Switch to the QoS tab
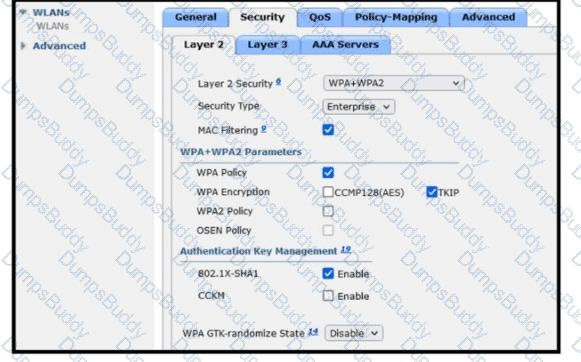The height and width of the screenshot is (362, 581). tap(320, 17)
